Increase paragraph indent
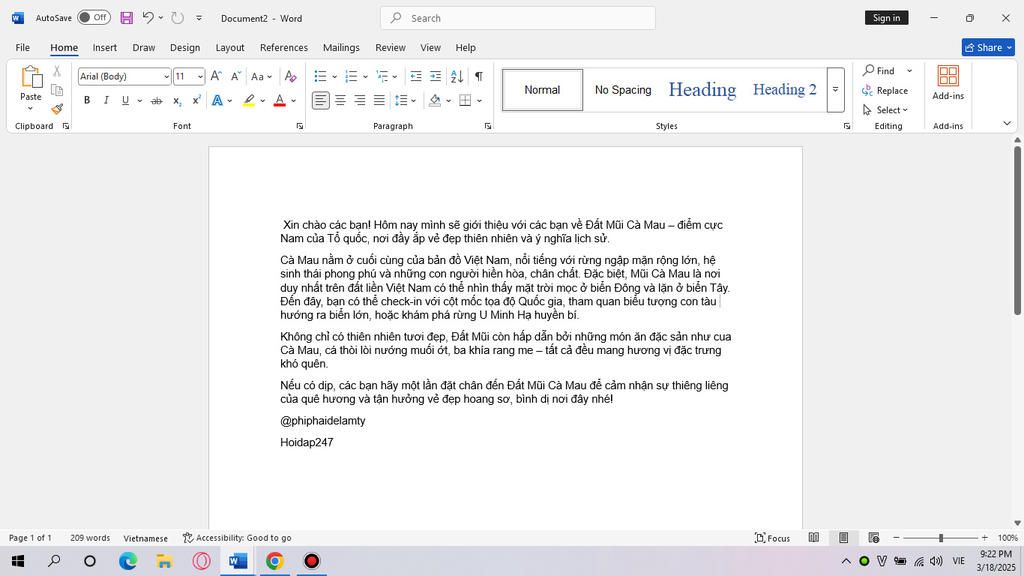This screenshot has height=576, width=1024. click(x=435, y=76)
